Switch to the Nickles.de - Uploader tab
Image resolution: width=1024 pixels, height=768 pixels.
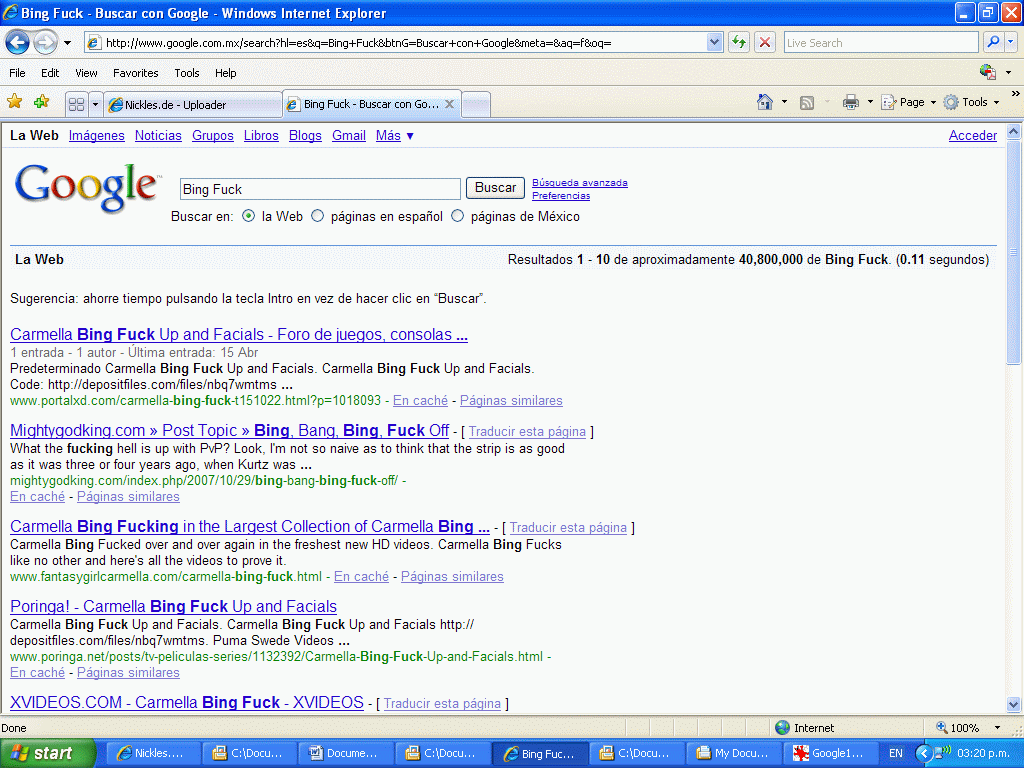pyautogui.click(x=192, y=104)
